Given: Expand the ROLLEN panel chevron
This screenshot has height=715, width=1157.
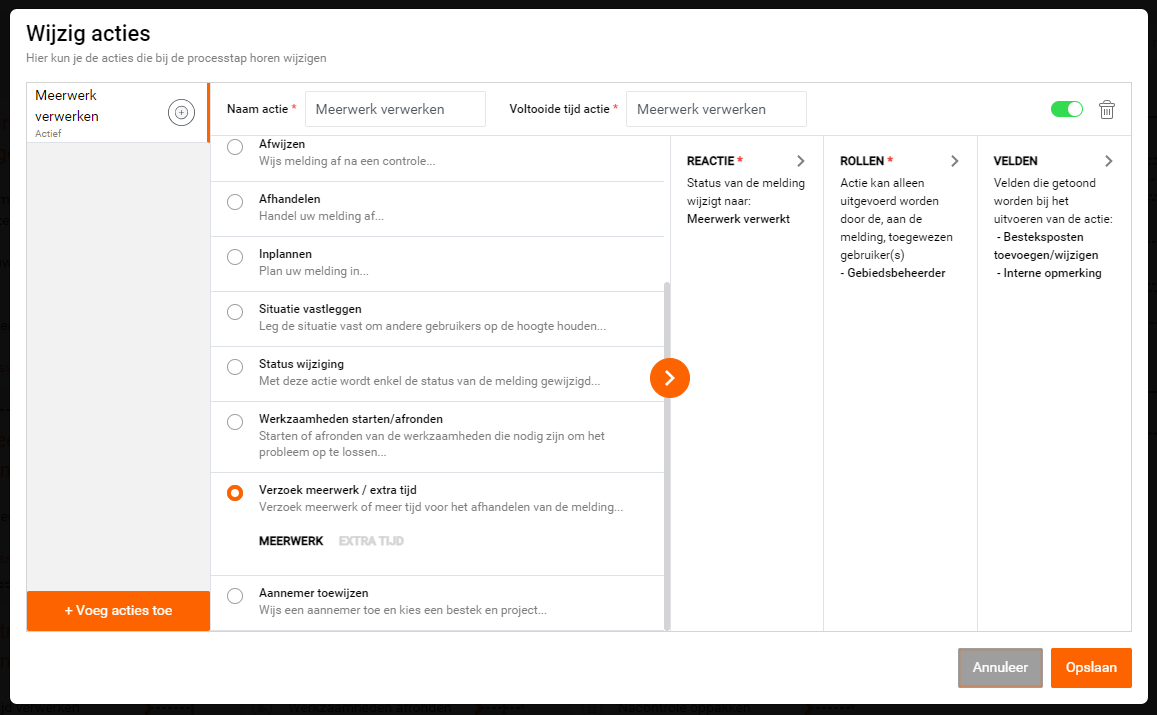Looking at the screenshot, I should coord(954,161).
